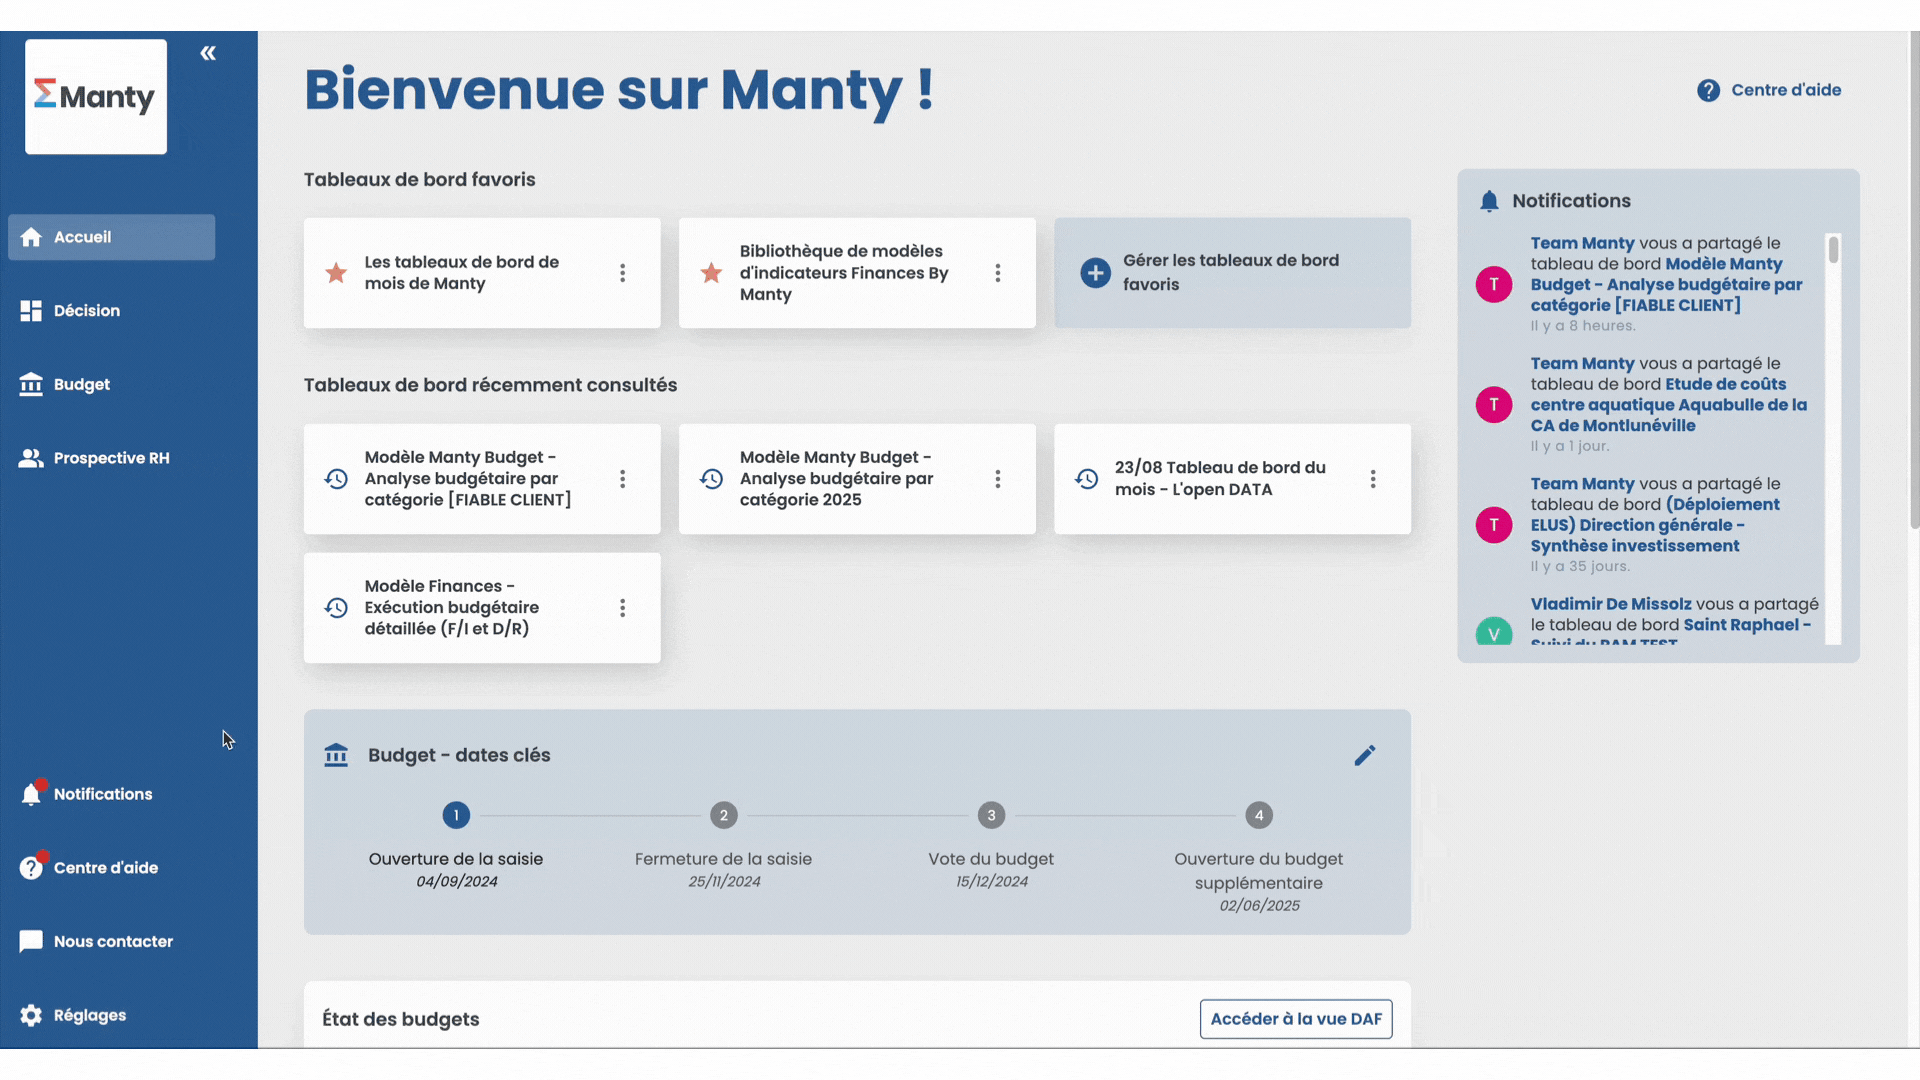Select step 1 'Ouverture de la saisie' marker
The image size is (1920, 1080).
[456, 815]
